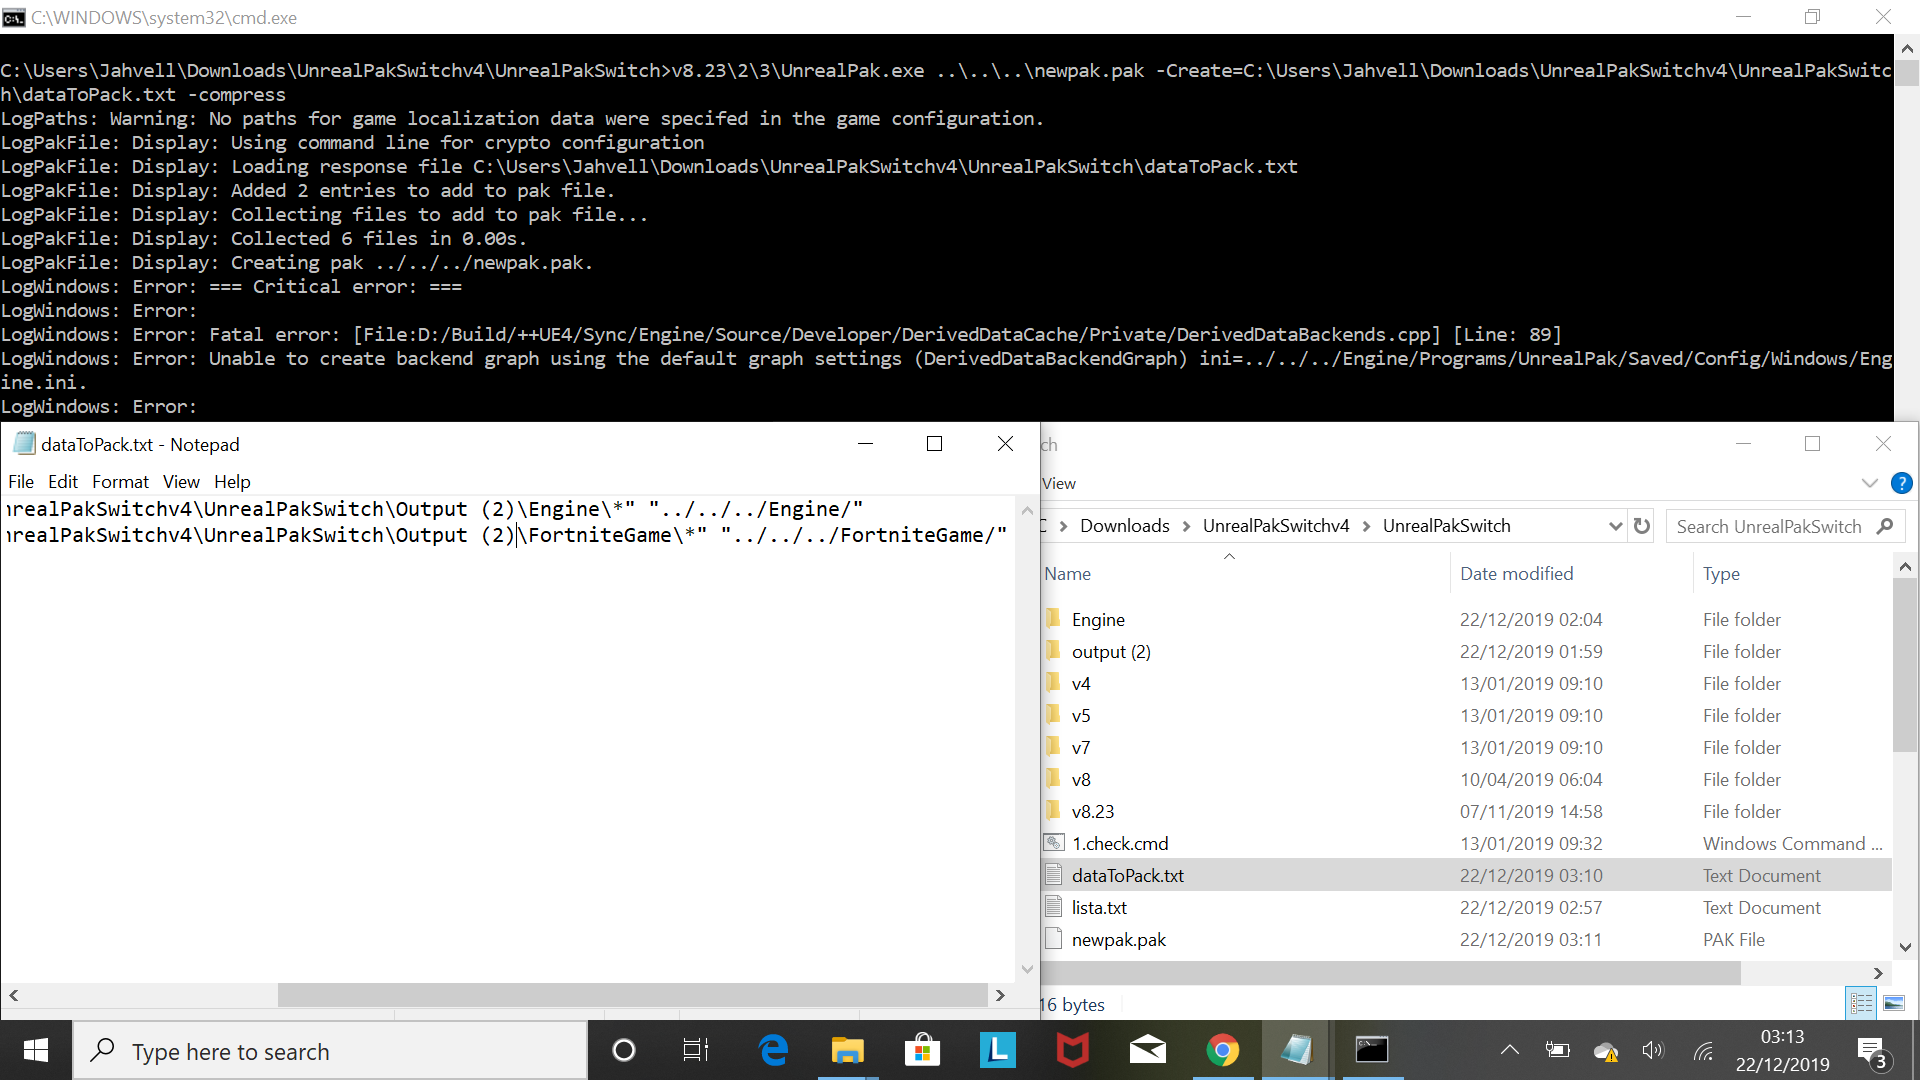
Task: Click the Cortana circle icon
Action: pos(623,1050)
